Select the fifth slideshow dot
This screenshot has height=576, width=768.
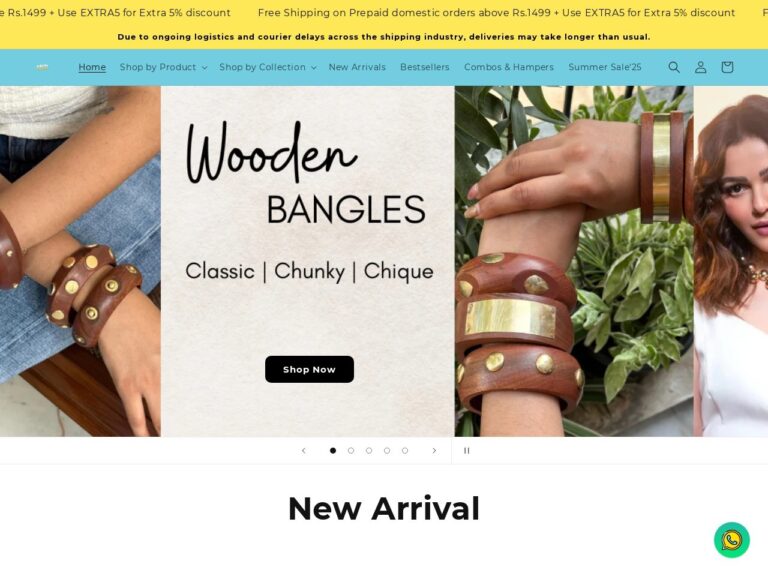coord(405,451)
